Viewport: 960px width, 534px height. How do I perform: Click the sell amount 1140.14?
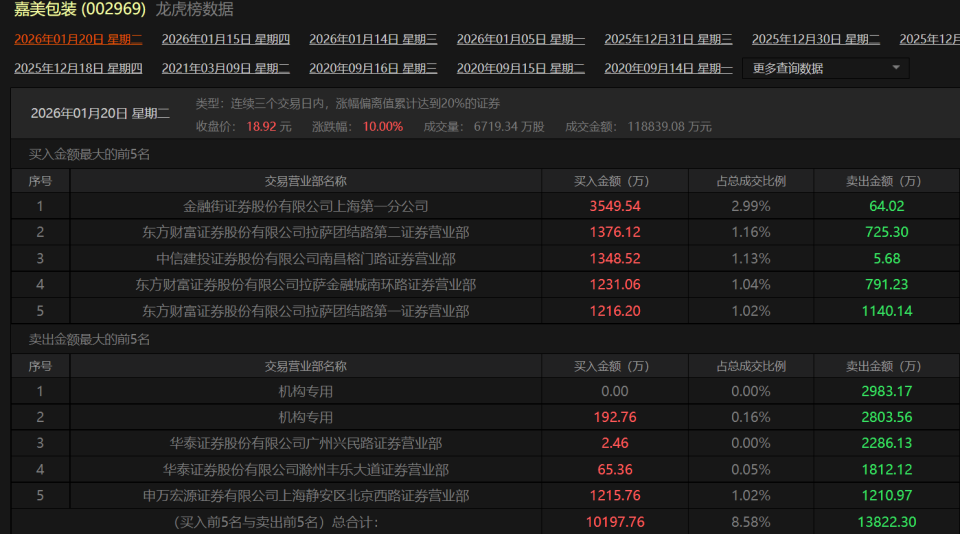point(887,311)
